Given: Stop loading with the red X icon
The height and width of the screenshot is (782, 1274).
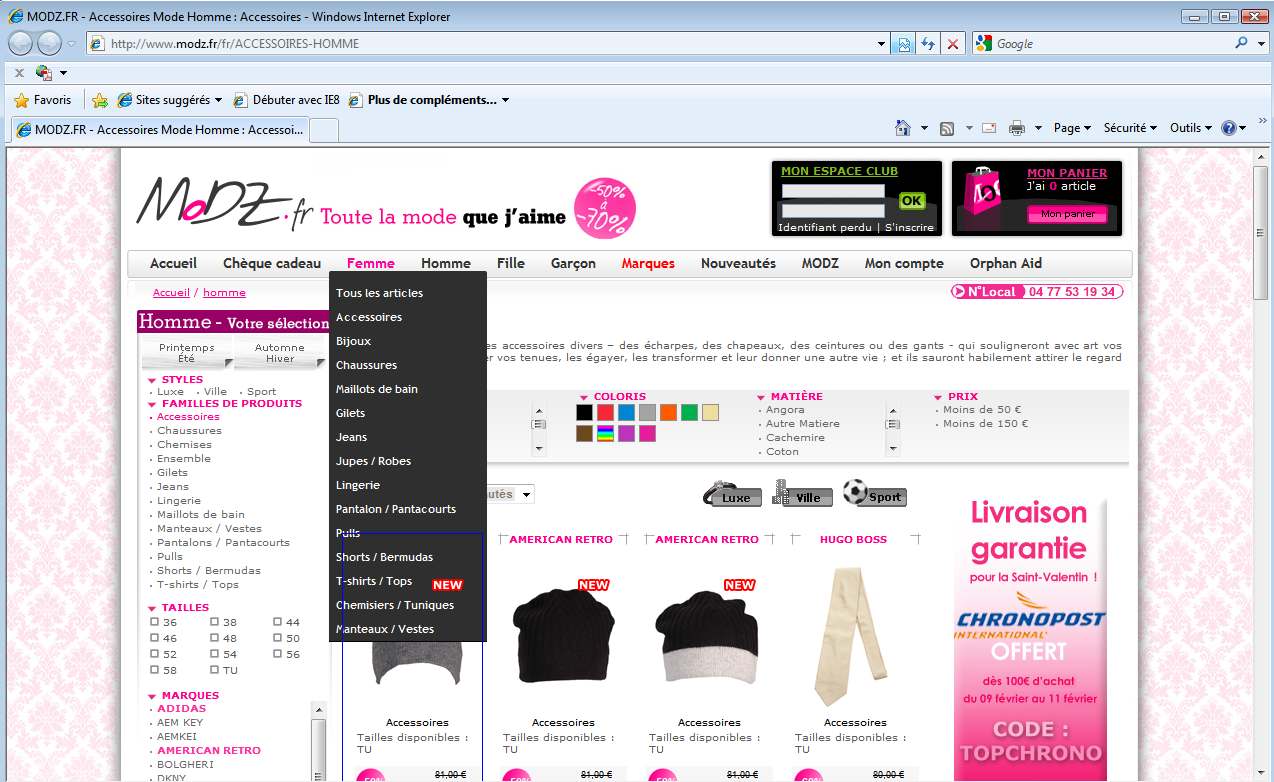Looking at the screenshot, I should 952,44.
